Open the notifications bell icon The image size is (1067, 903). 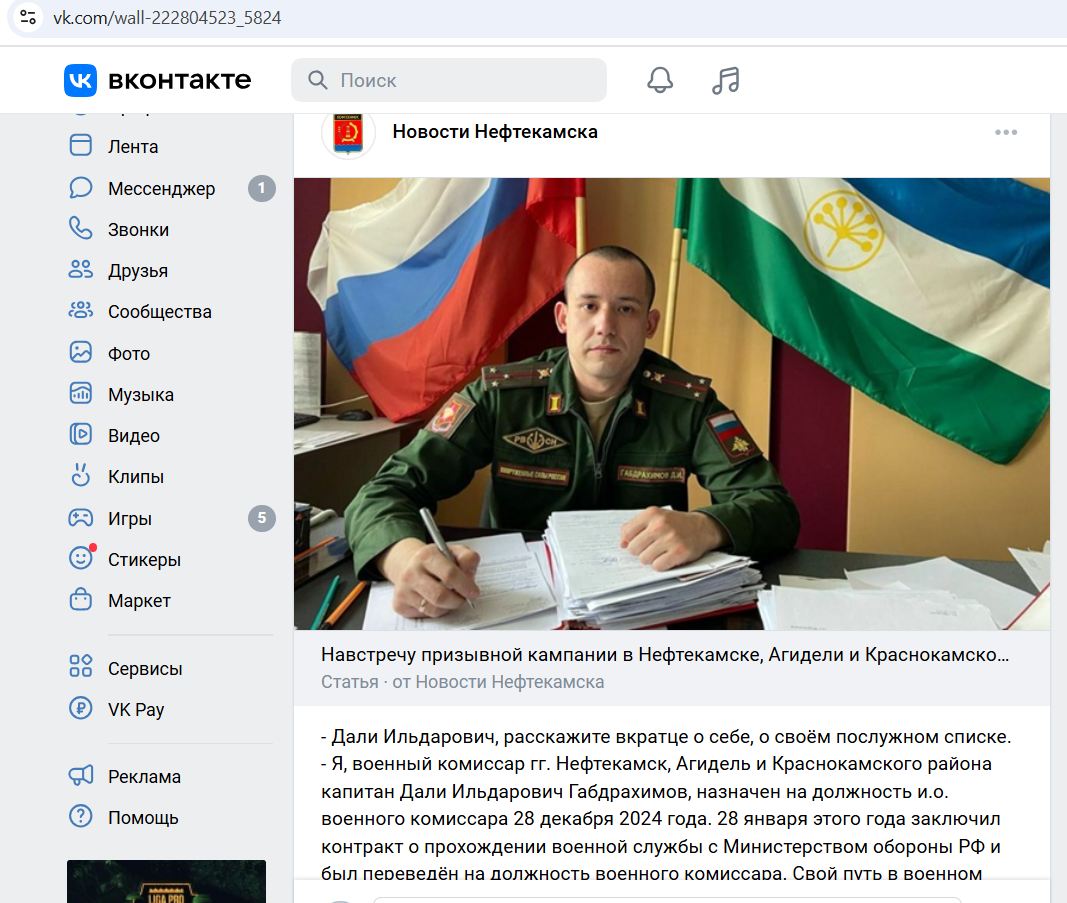tap(659, 80)
